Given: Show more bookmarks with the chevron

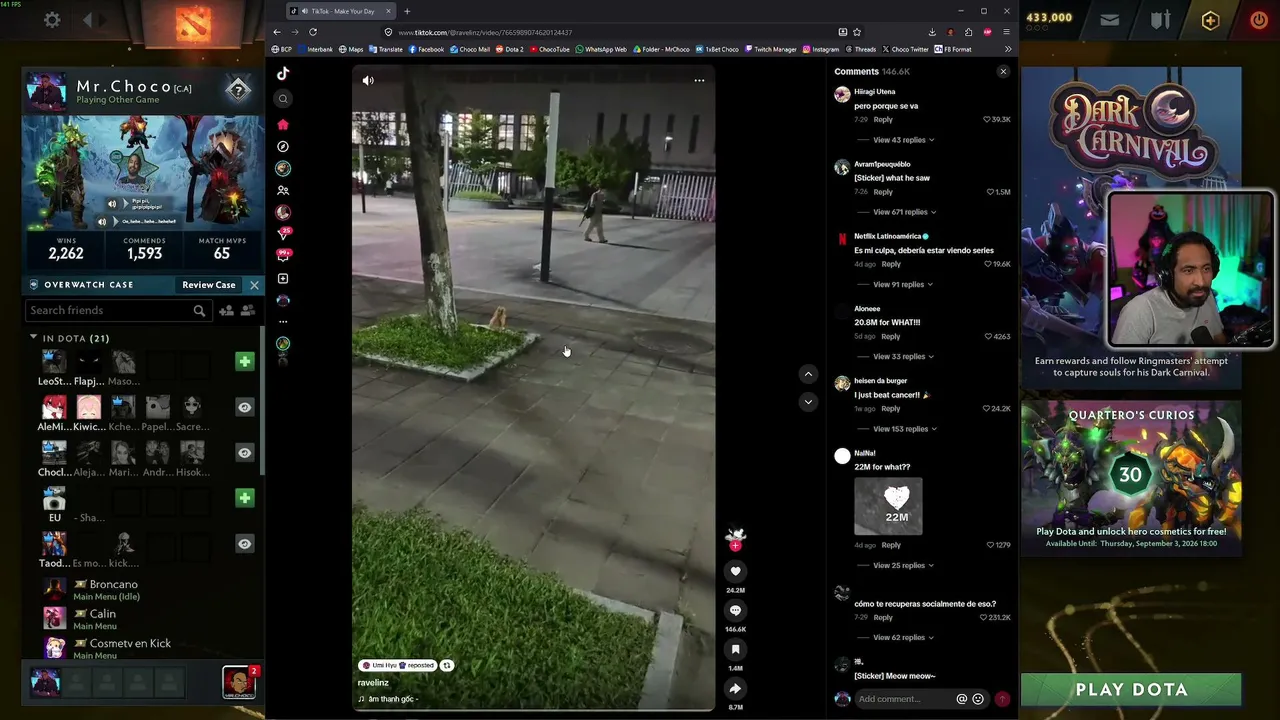Looking at the screenshot, I should 1008,49.
